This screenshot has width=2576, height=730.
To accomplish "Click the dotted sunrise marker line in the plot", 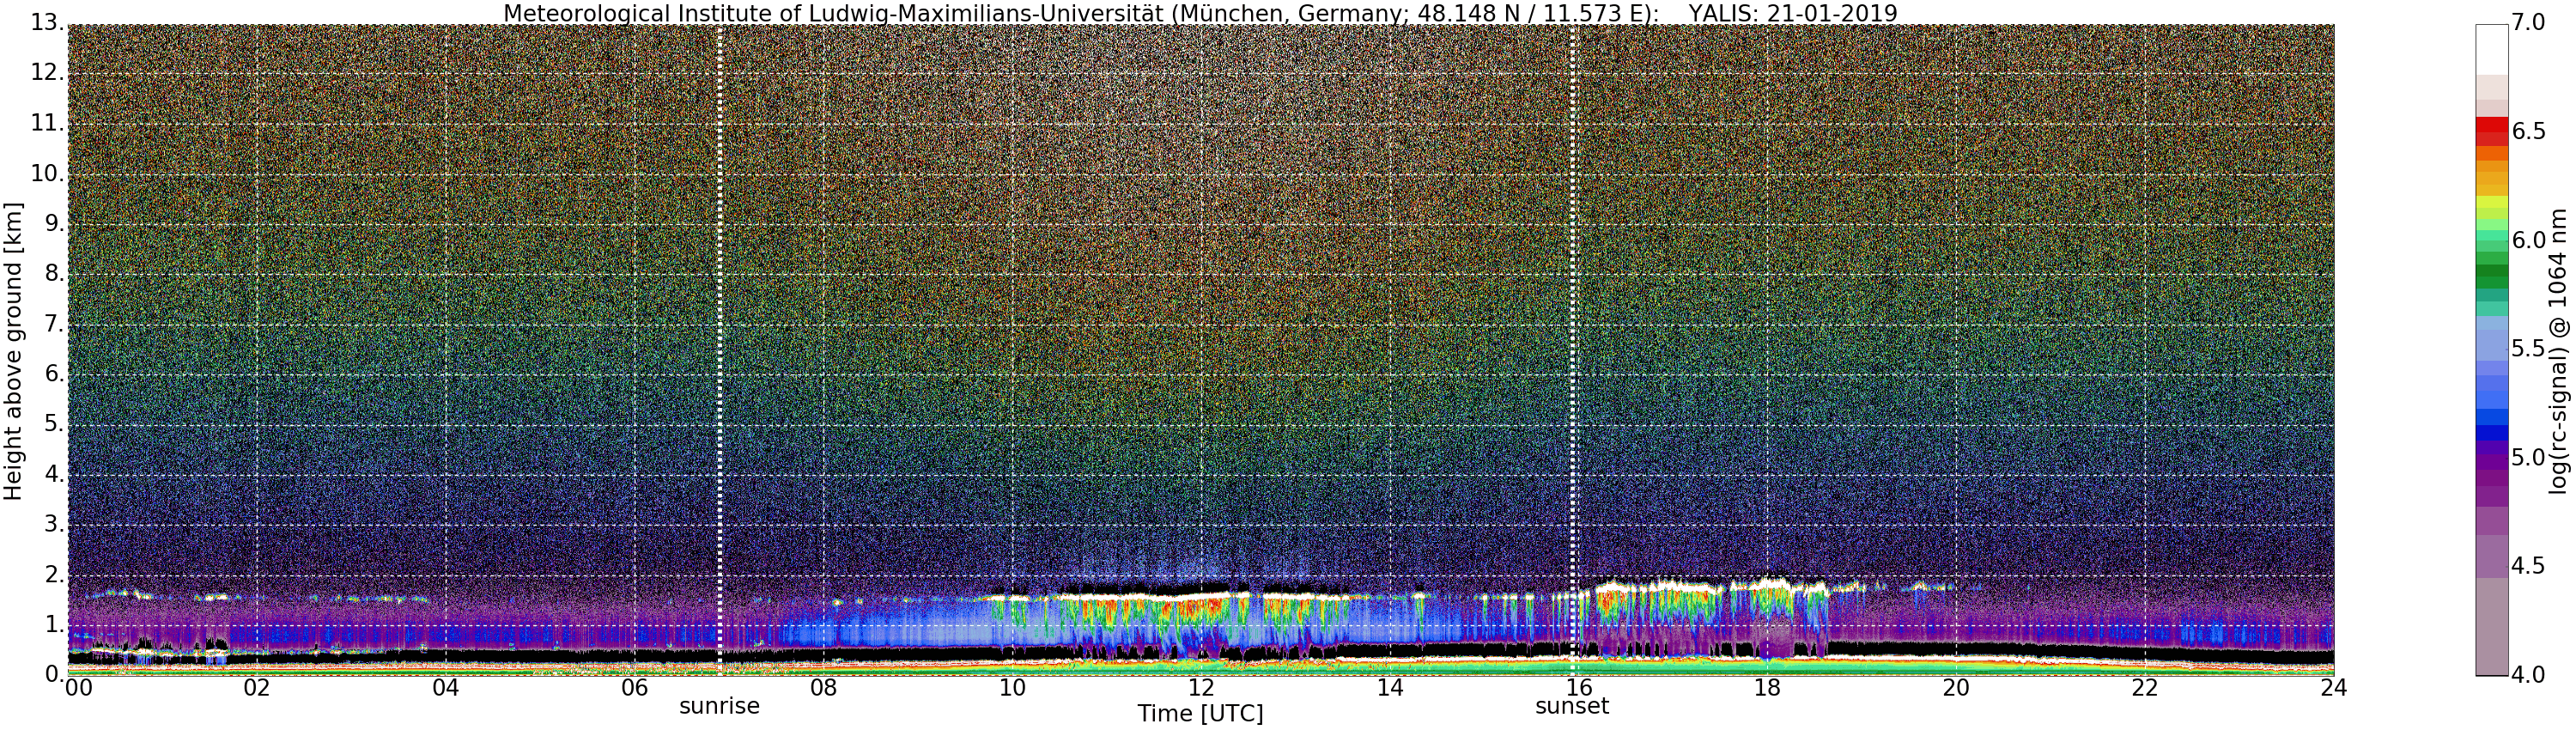I will pos(719,350).
